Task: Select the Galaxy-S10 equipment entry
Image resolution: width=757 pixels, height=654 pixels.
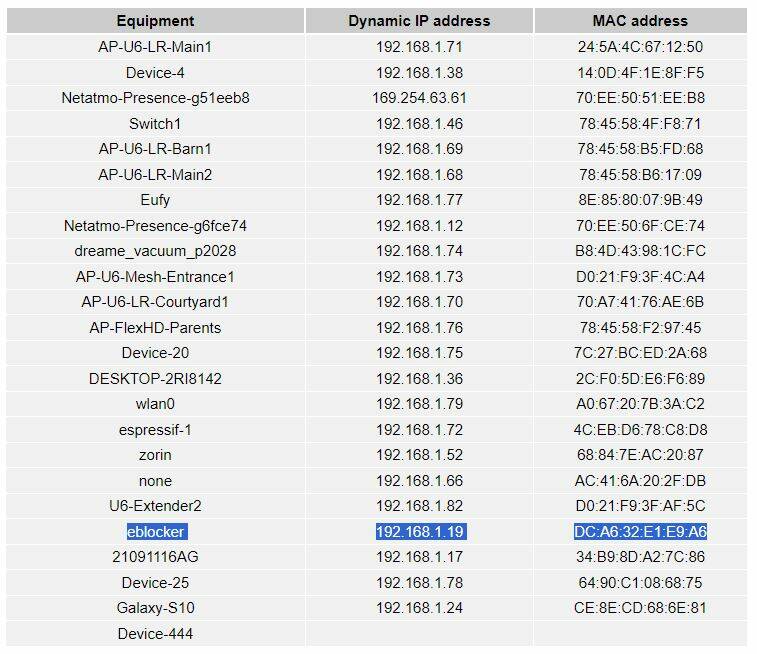Action: tap(155, 608)
